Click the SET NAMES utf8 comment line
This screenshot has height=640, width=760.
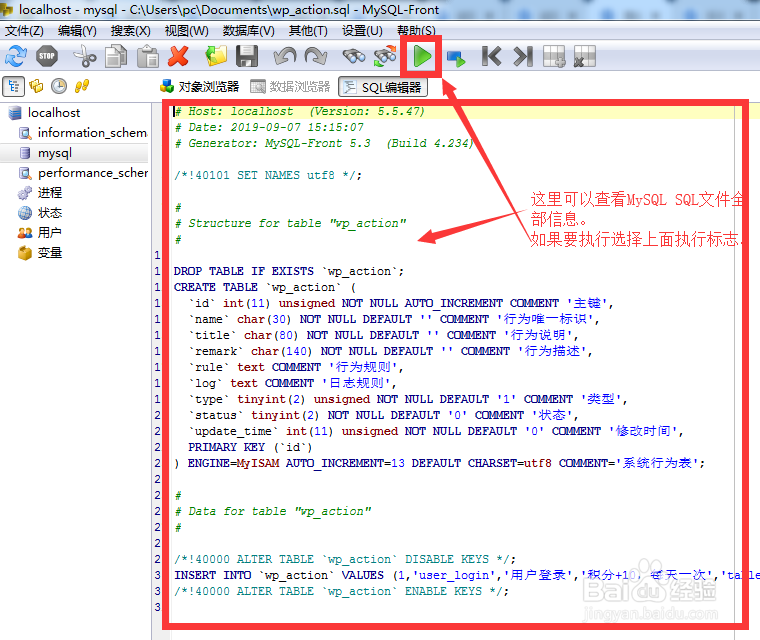coord(268,175)
